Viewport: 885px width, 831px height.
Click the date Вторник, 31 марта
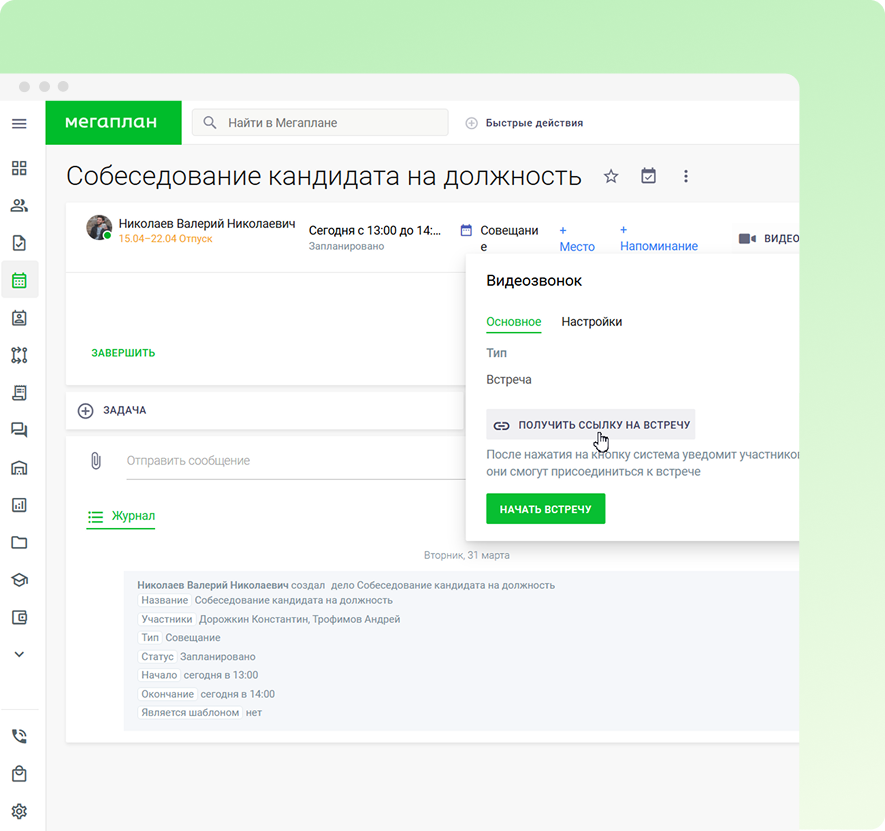tap(466, 556)
